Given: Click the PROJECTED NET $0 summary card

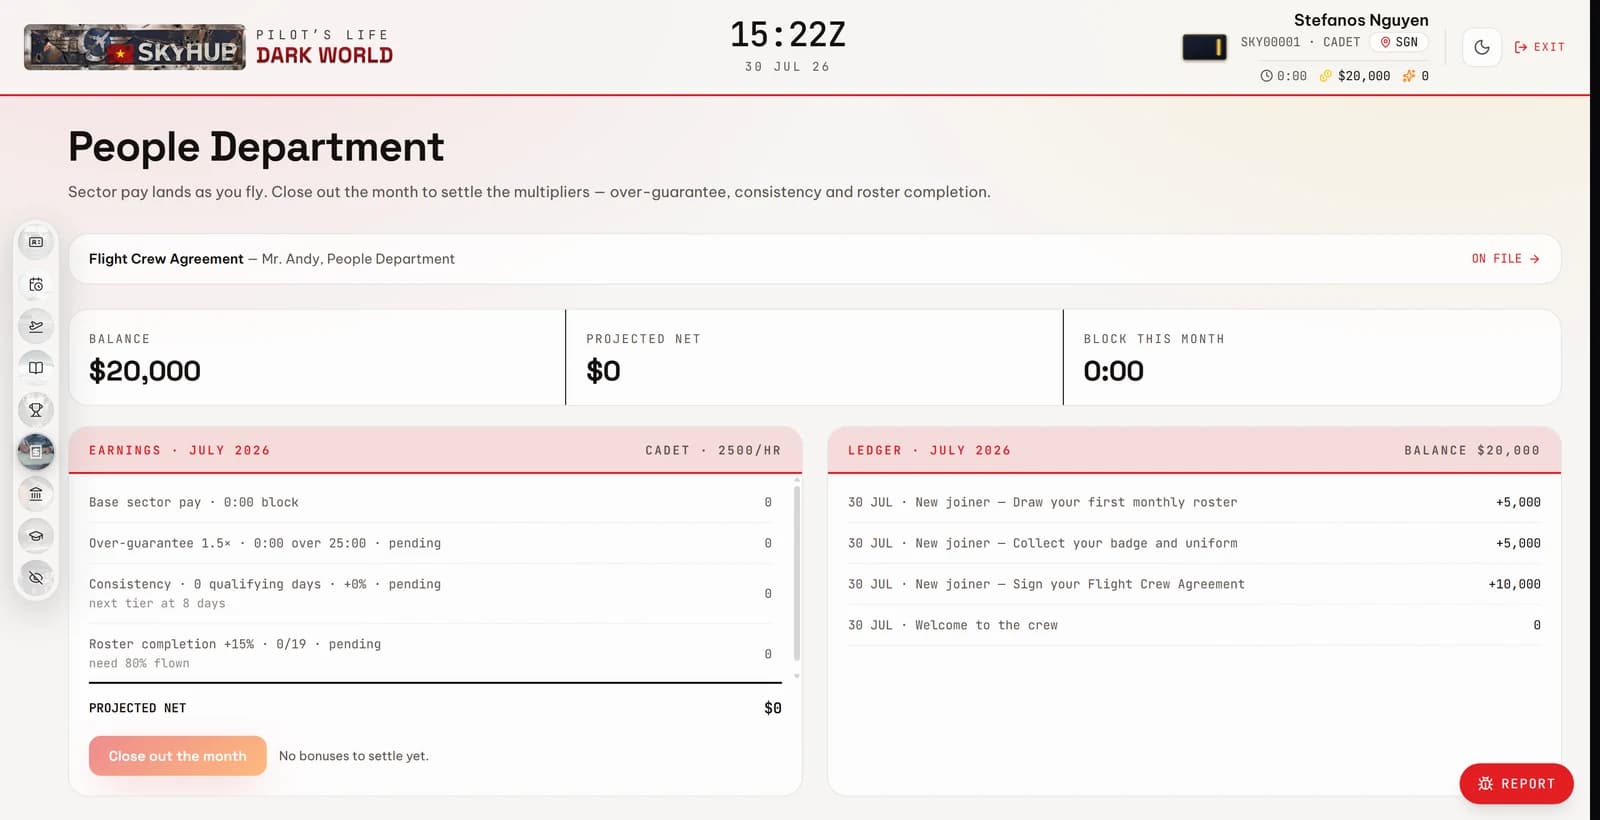Looking at the screenshot, I should click(x=814, y=357).
